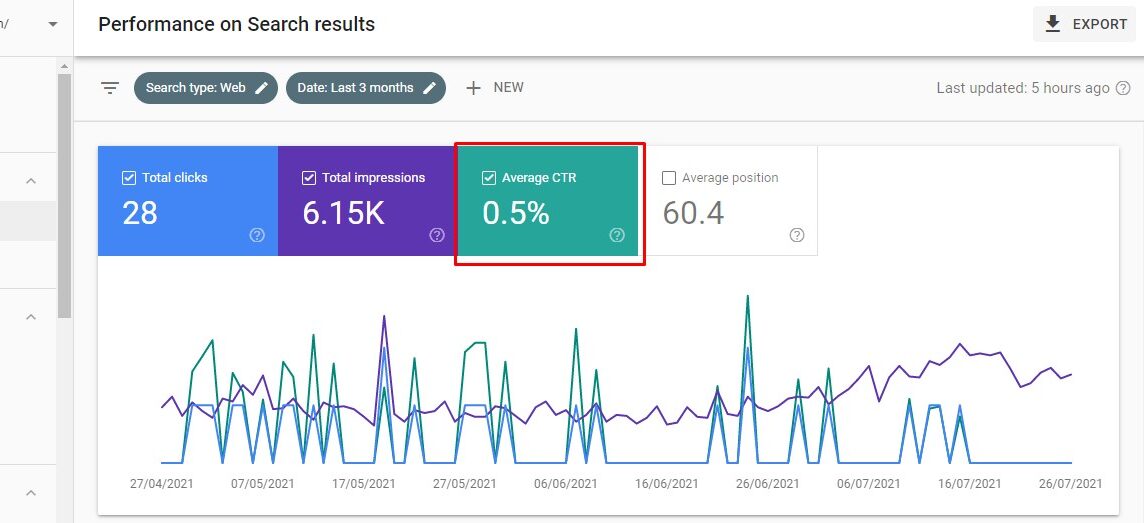Click the 06/06/2021 axis date
This screenshot has height=523, width=1144.
point(565,484)
